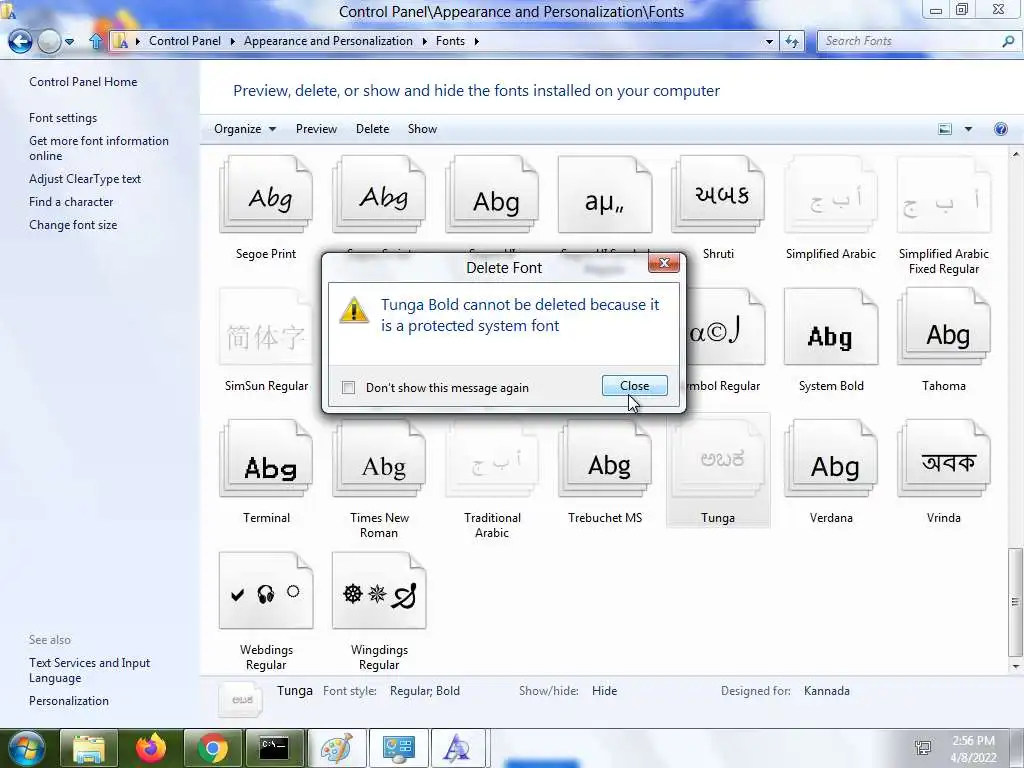Select the Times New Roman font icon
This screenshot has height=768, width=1024.
379,458
